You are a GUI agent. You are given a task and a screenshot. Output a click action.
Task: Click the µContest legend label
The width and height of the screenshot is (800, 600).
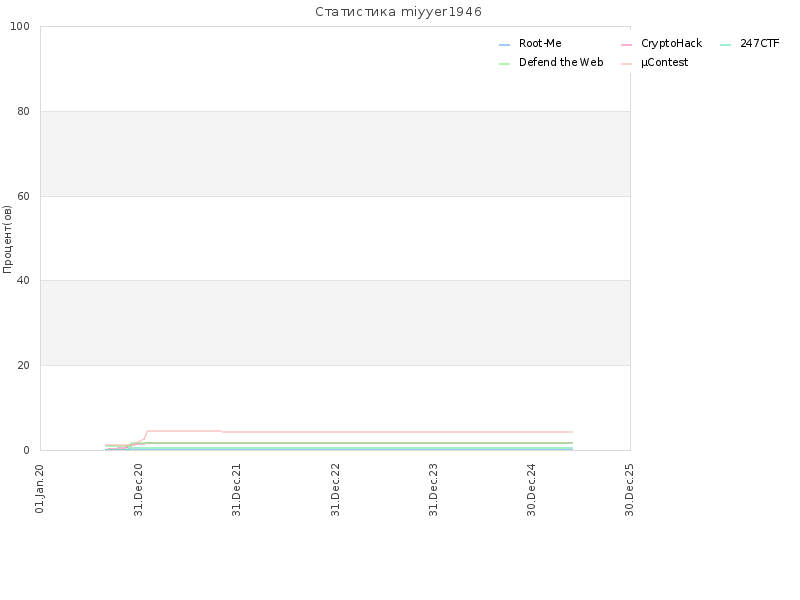point(664,62)
